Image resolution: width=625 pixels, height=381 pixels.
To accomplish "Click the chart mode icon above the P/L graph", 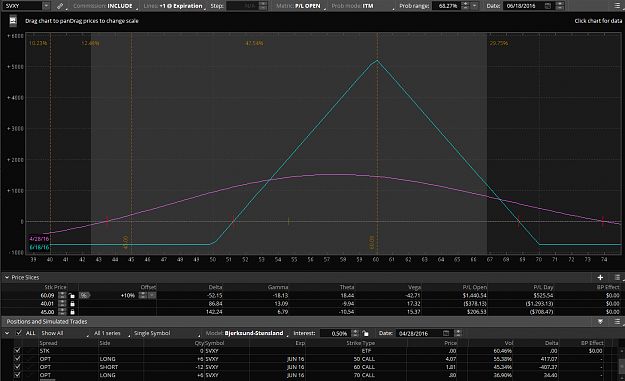I will [13, 21].
